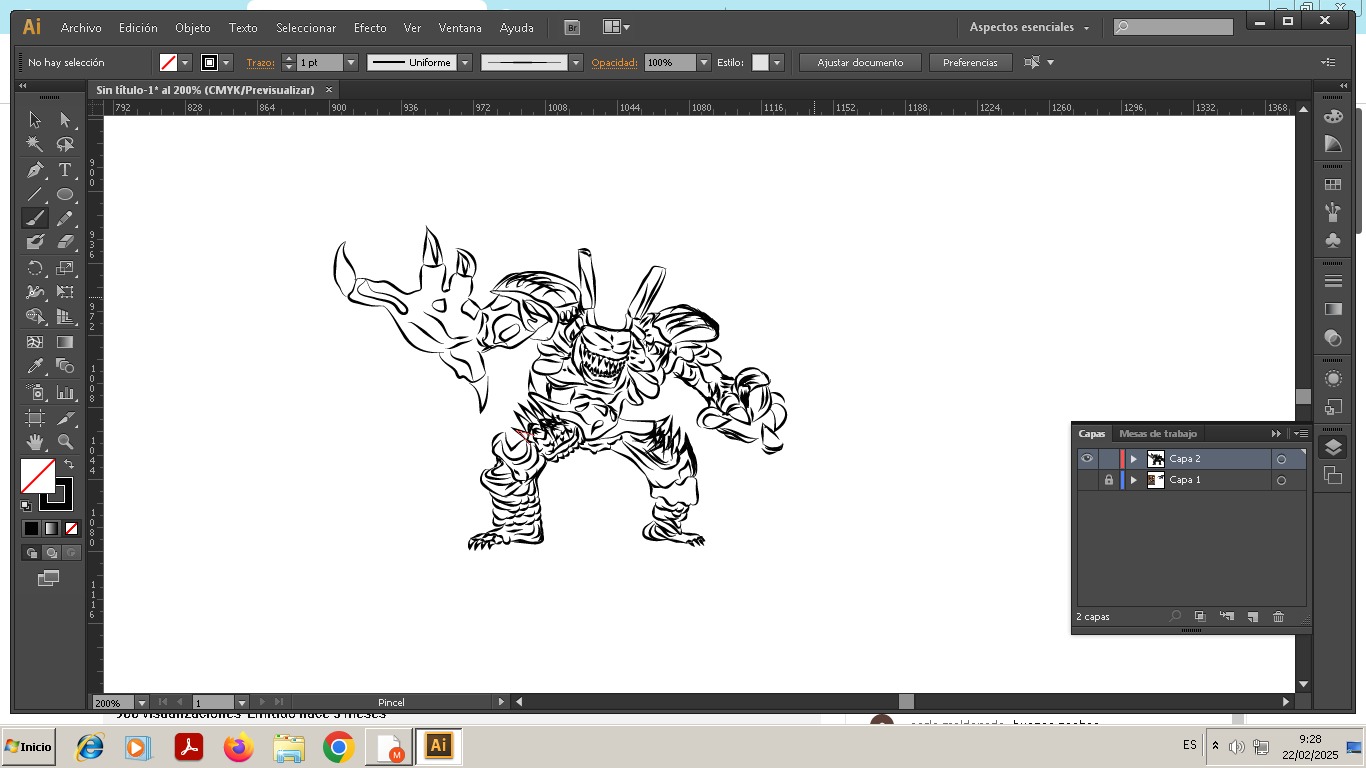Open the Archivo menu
This screenshot has height=768, width=1366.
[81, 28]
